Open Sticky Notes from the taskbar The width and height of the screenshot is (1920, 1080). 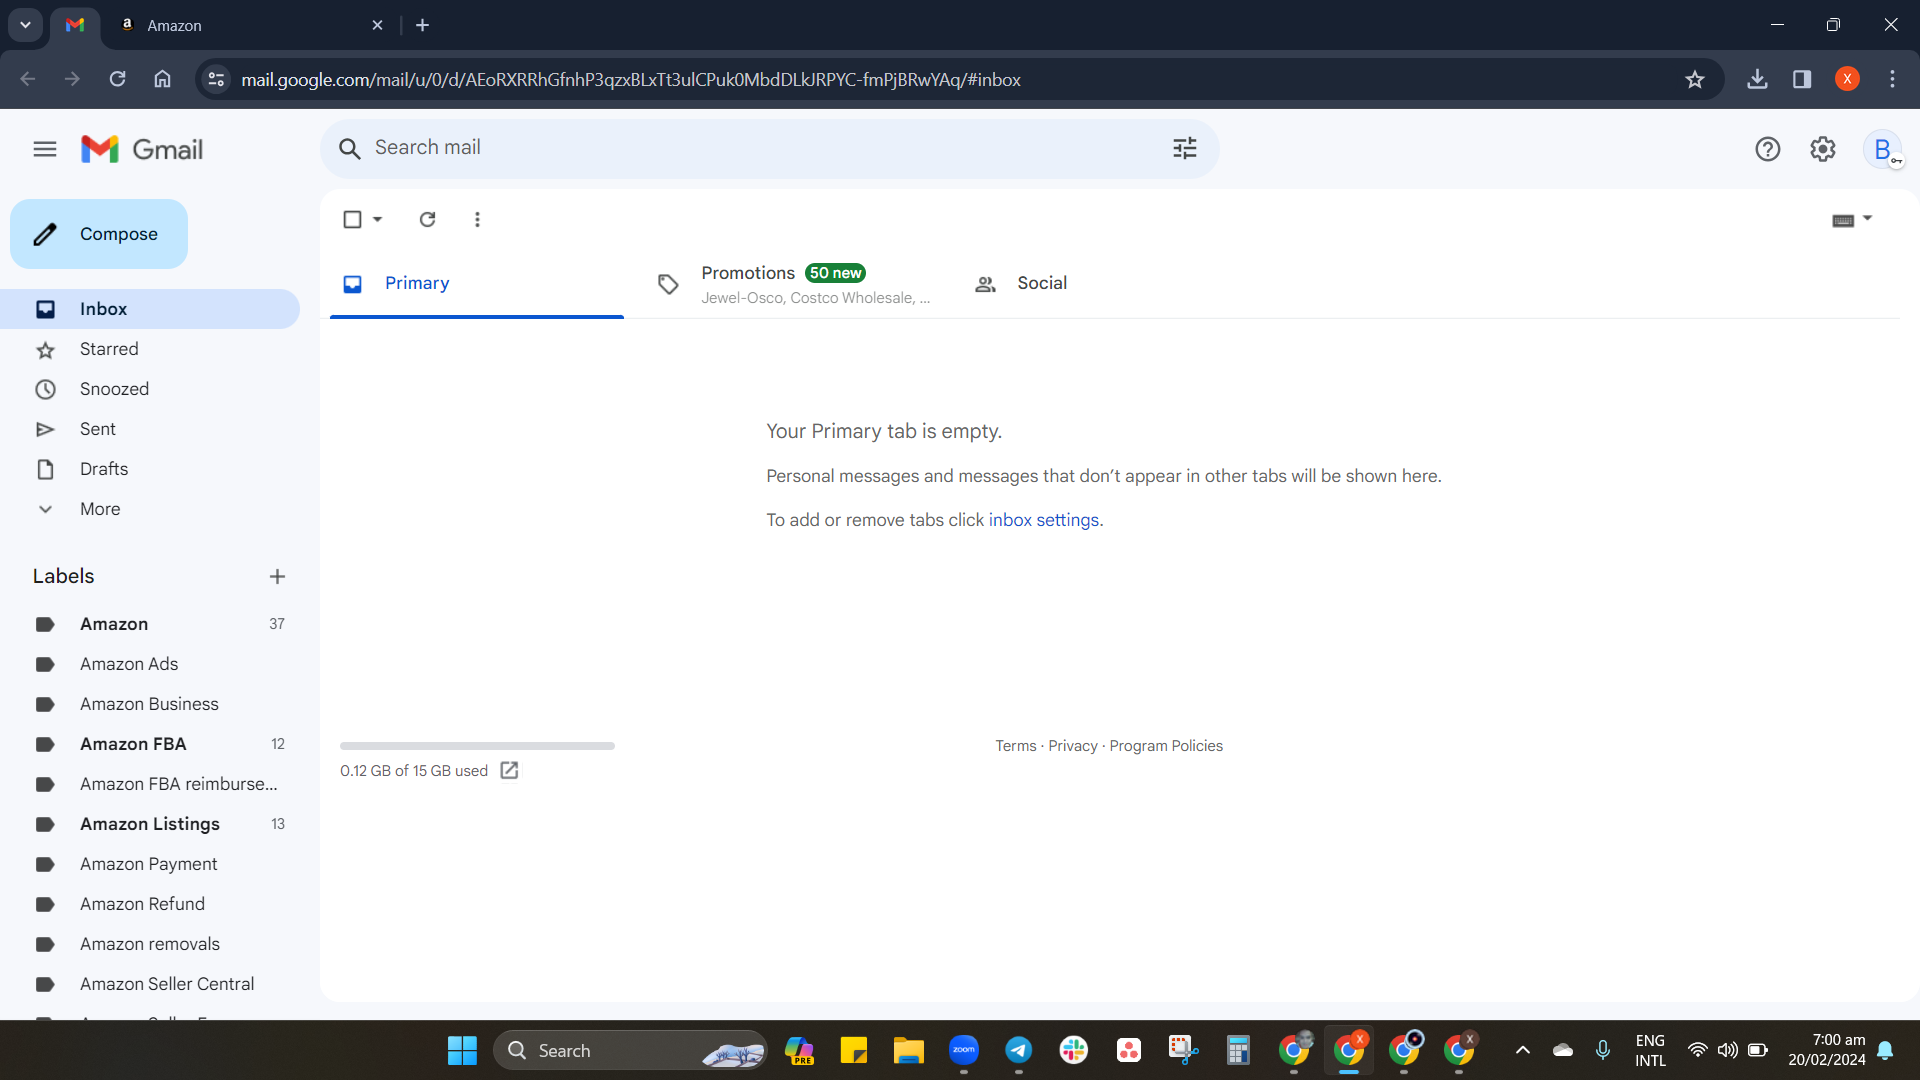[x=853, y=1050]
